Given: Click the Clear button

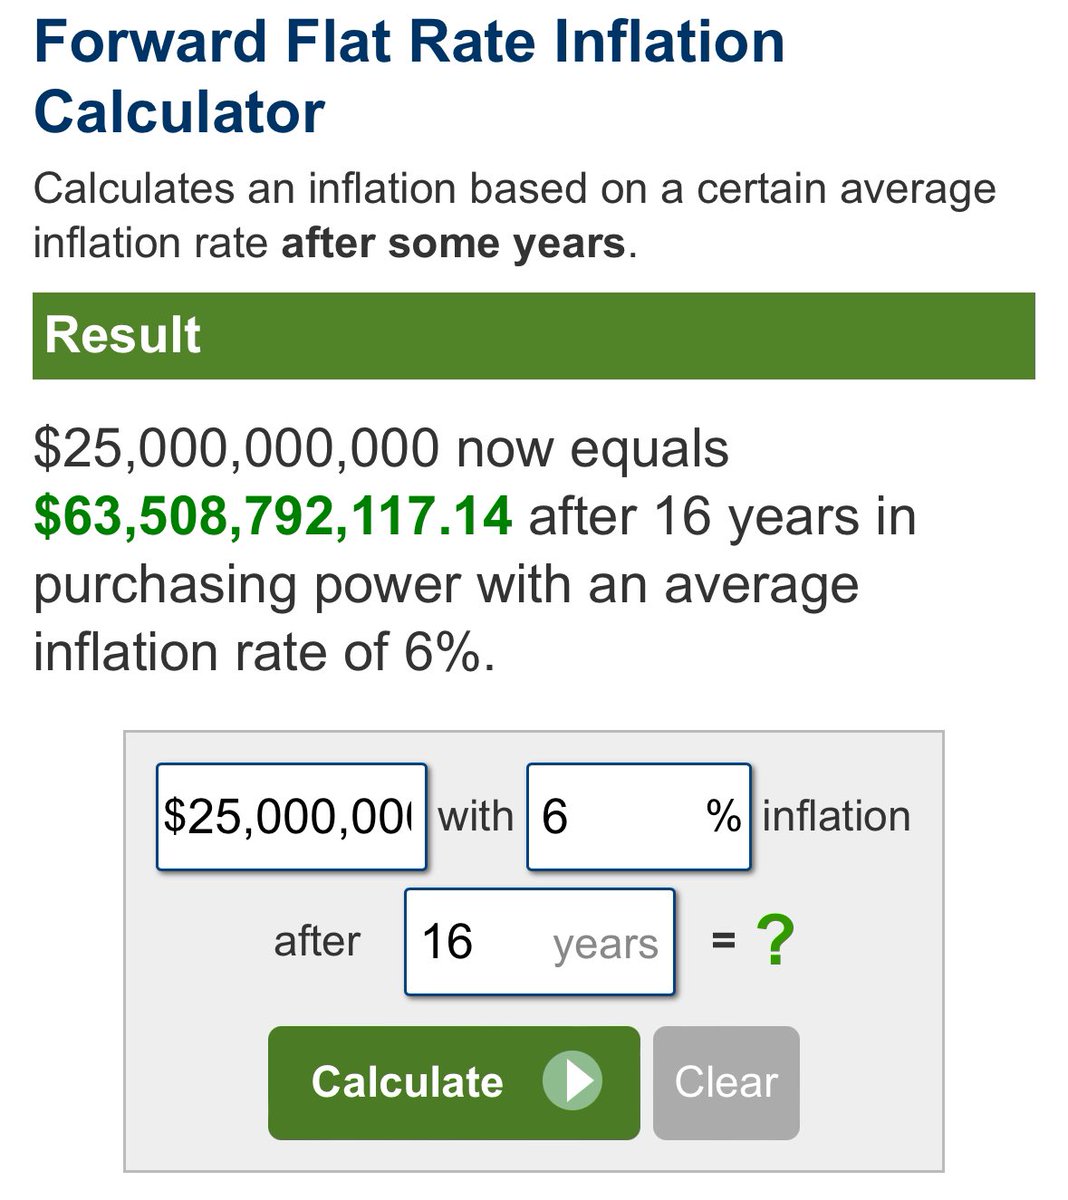Looking at the screenshot, I should pos(726,1083).
